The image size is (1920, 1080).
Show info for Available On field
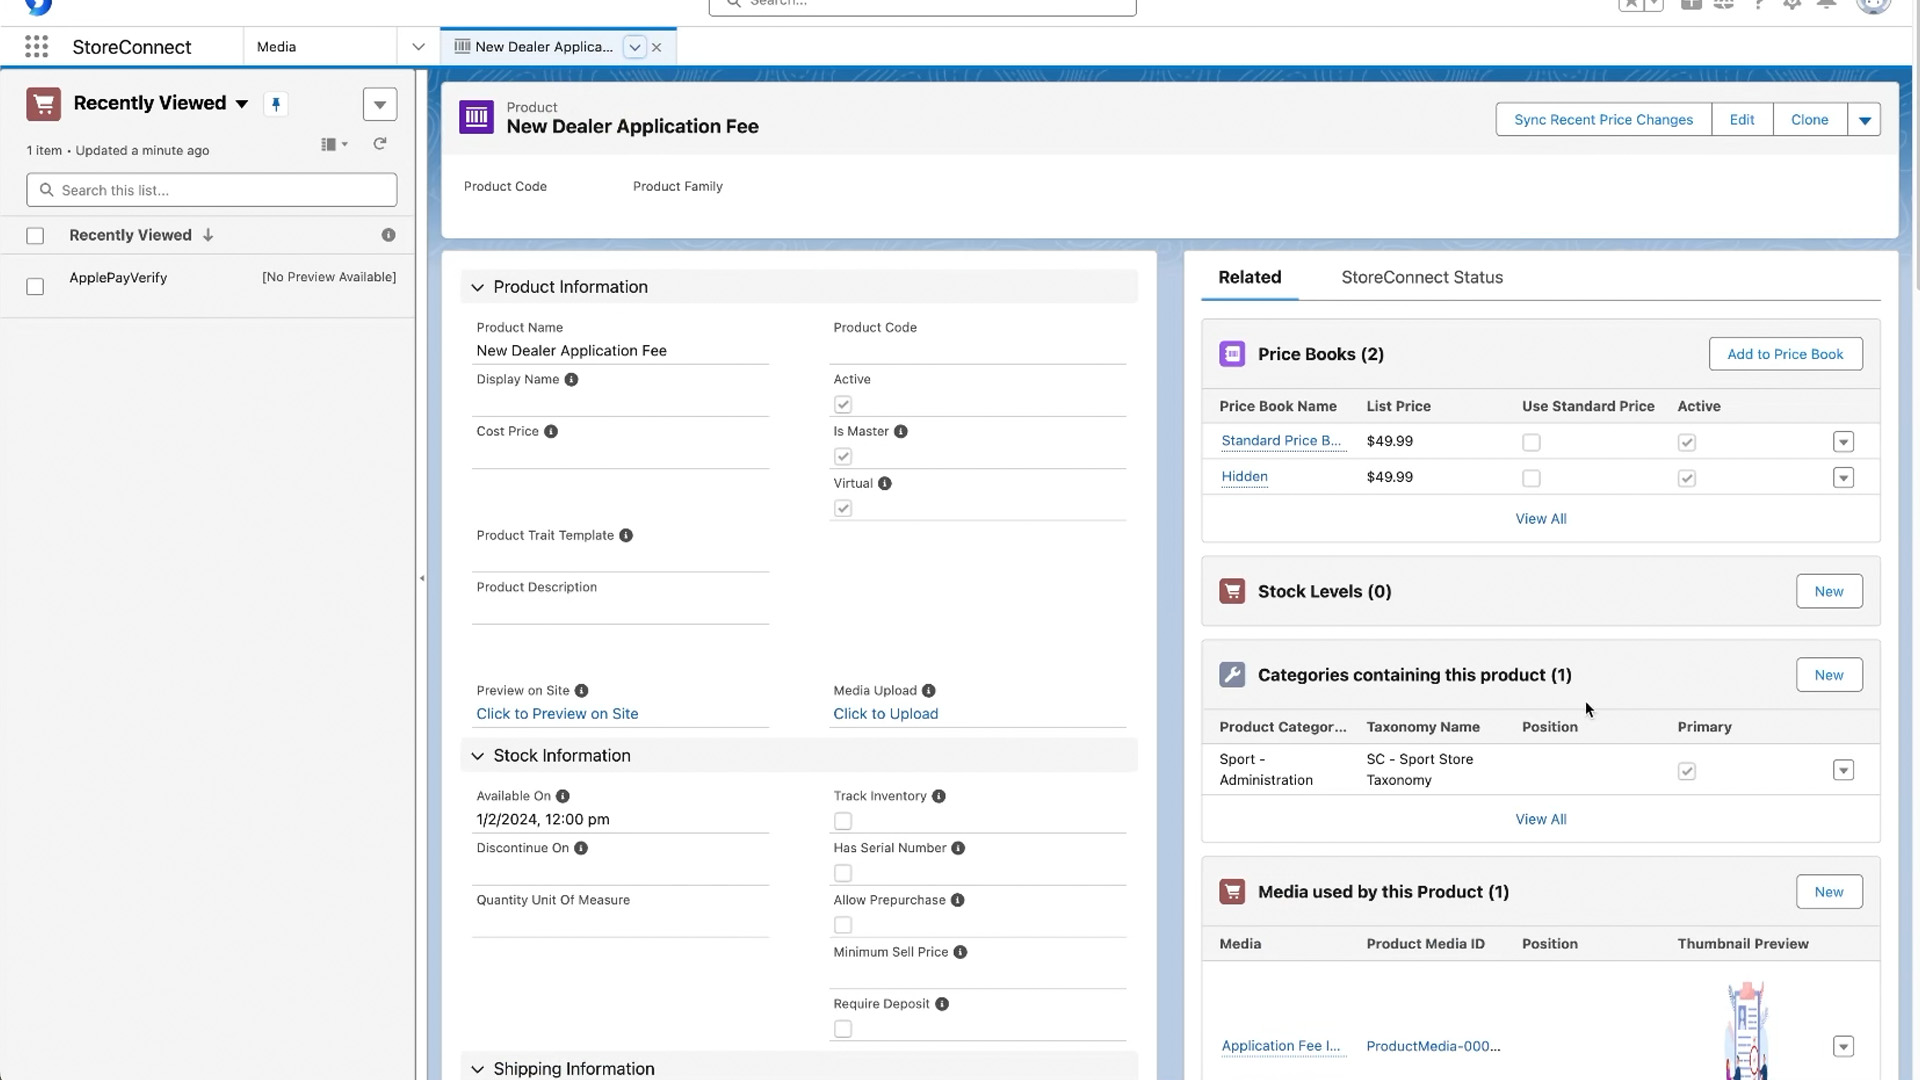(x=563, y=797)
